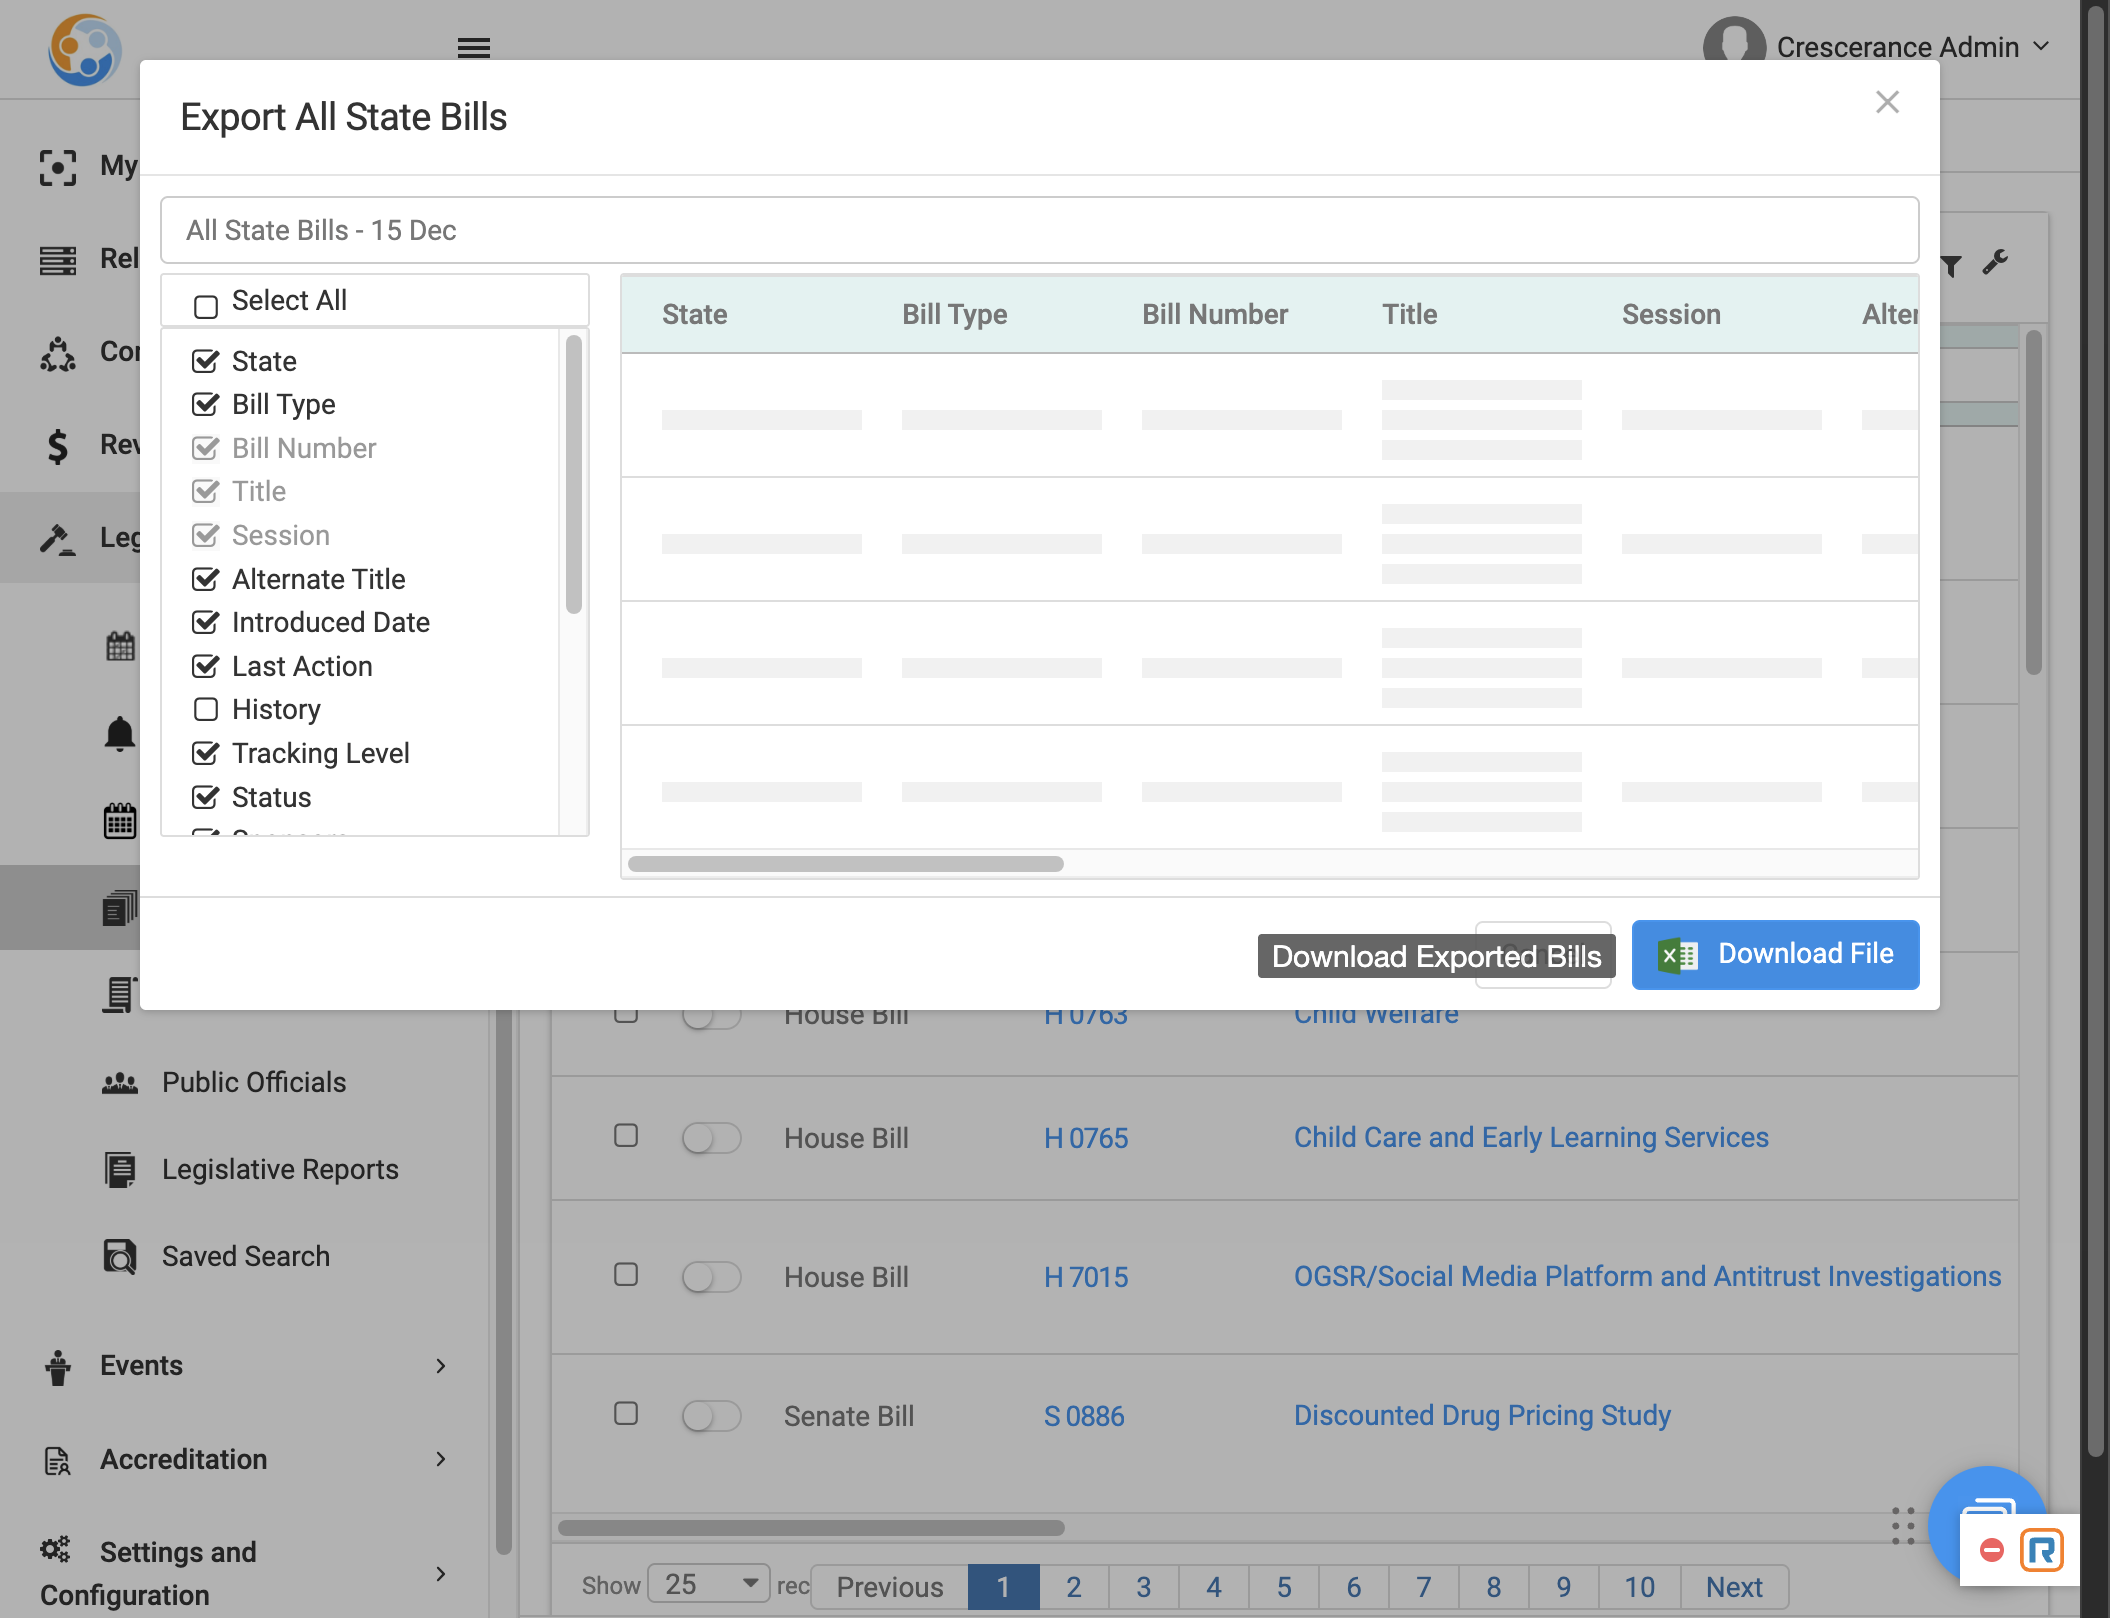Click the column list vertical scrollbar
The width and height of the screenshot is (2110, 1618).
click(x=573, y=474)
